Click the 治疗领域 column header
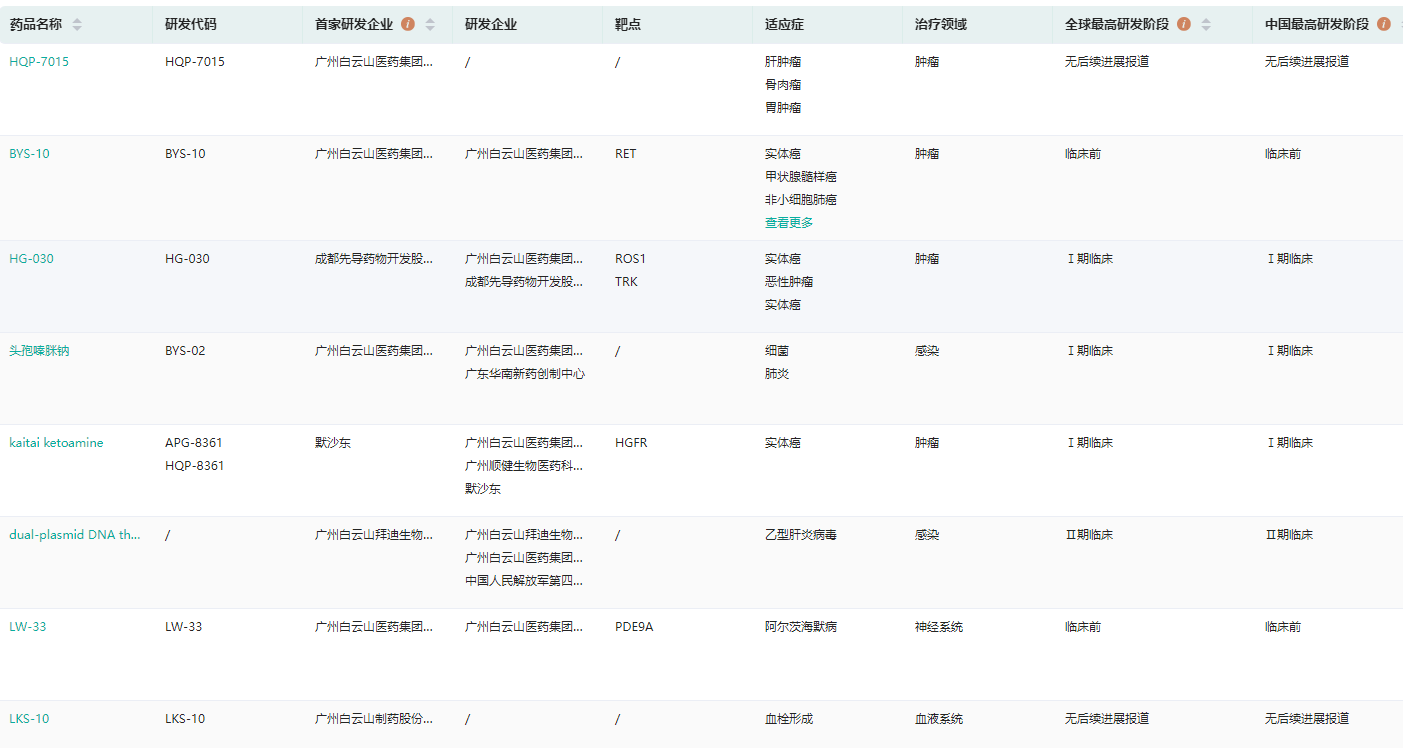This screenshot has height=748, width=1403. coord(941,24)
